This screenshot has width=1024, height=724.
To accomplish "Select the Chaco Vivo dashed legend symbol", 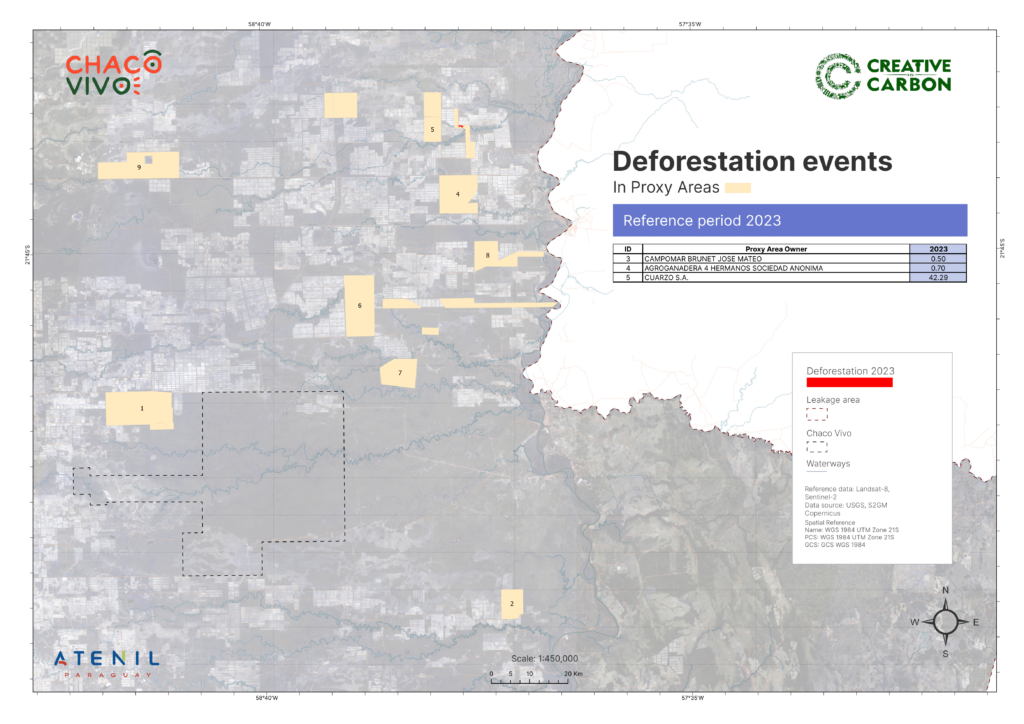I will 818,447.
